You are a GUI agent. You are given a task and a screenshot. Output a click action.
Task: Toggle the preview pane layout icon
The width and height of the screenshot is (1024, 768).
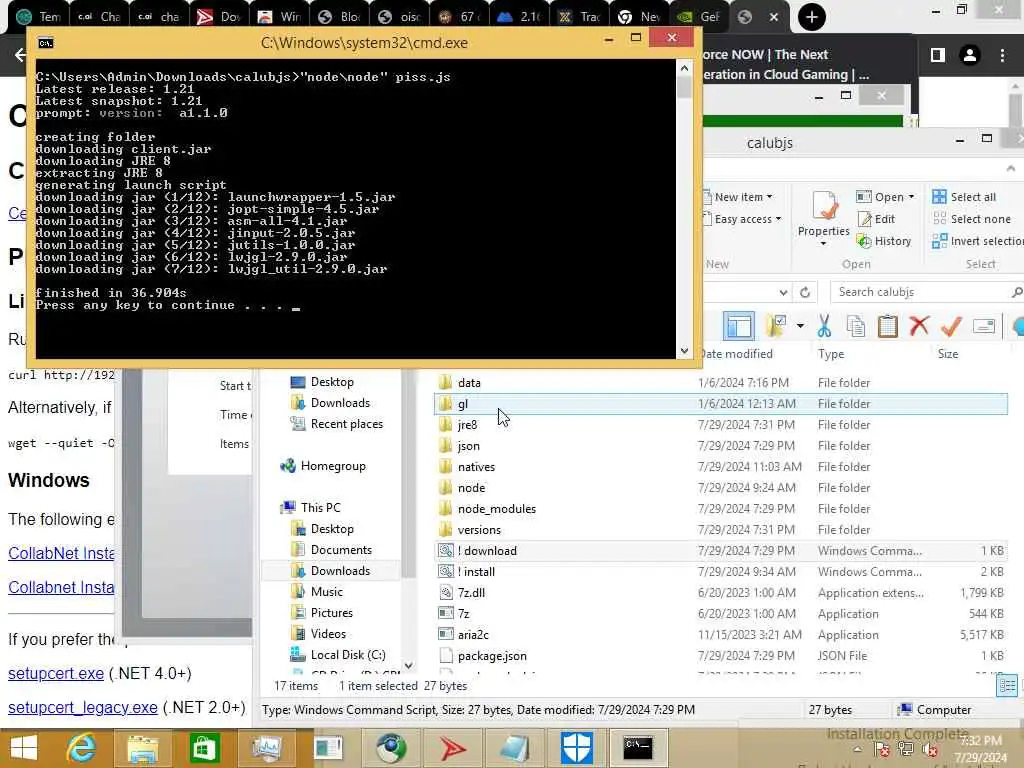coord(739,325)
